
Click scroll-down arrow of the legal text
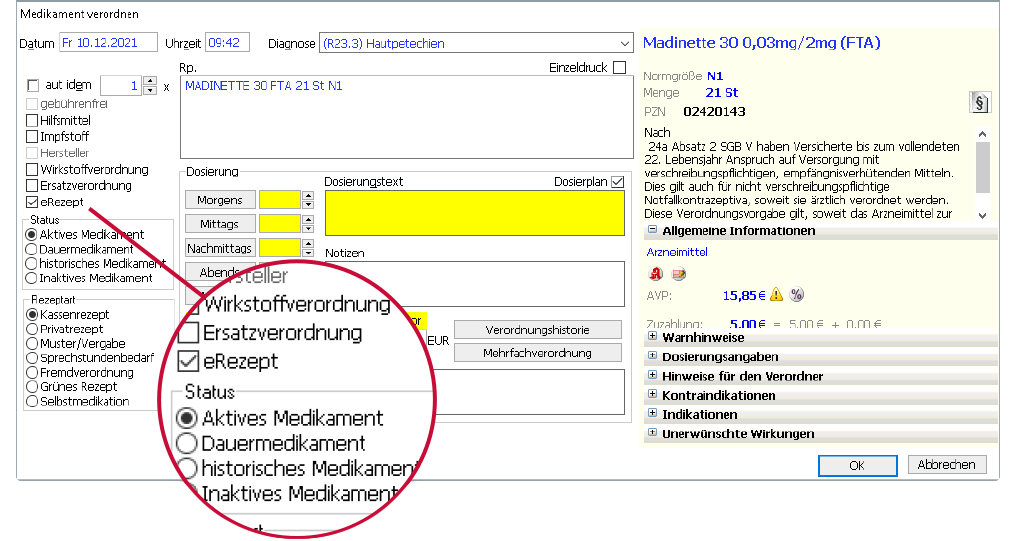point(983,215)
